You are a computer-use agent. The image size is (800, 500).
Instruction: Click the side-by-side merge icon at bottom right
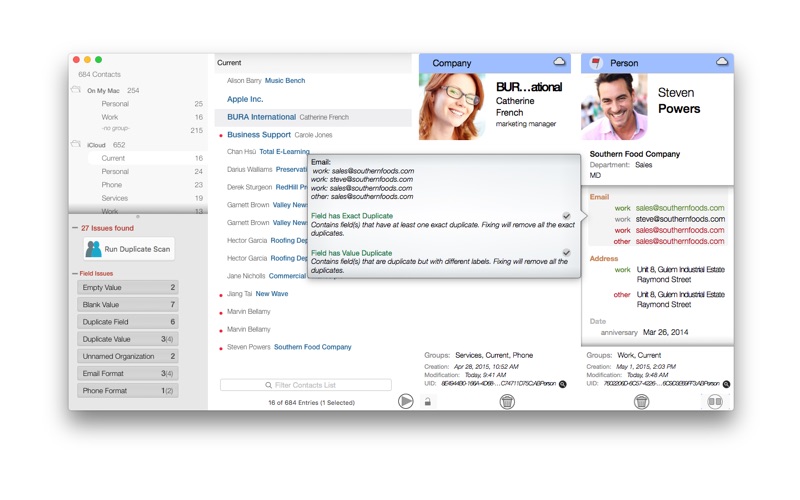point(715,402)
